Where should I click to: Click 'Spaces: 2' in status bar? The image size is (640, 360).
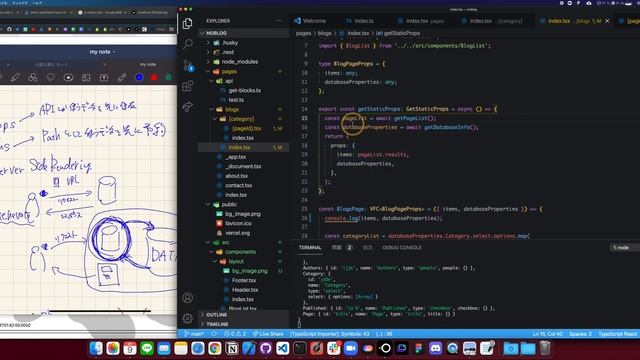coord(580,334)
